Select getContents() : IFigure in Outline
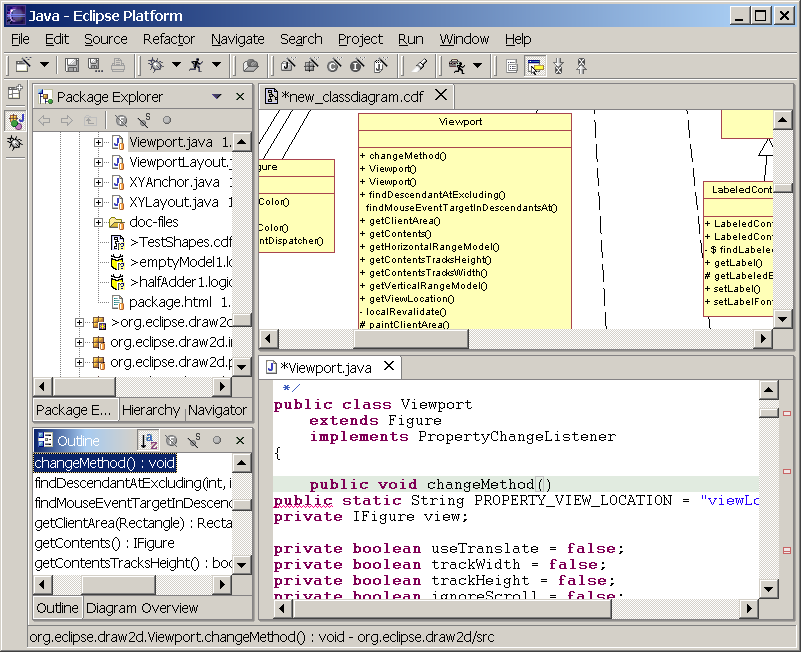Viewport: 801px width, 652px height. 104,543
